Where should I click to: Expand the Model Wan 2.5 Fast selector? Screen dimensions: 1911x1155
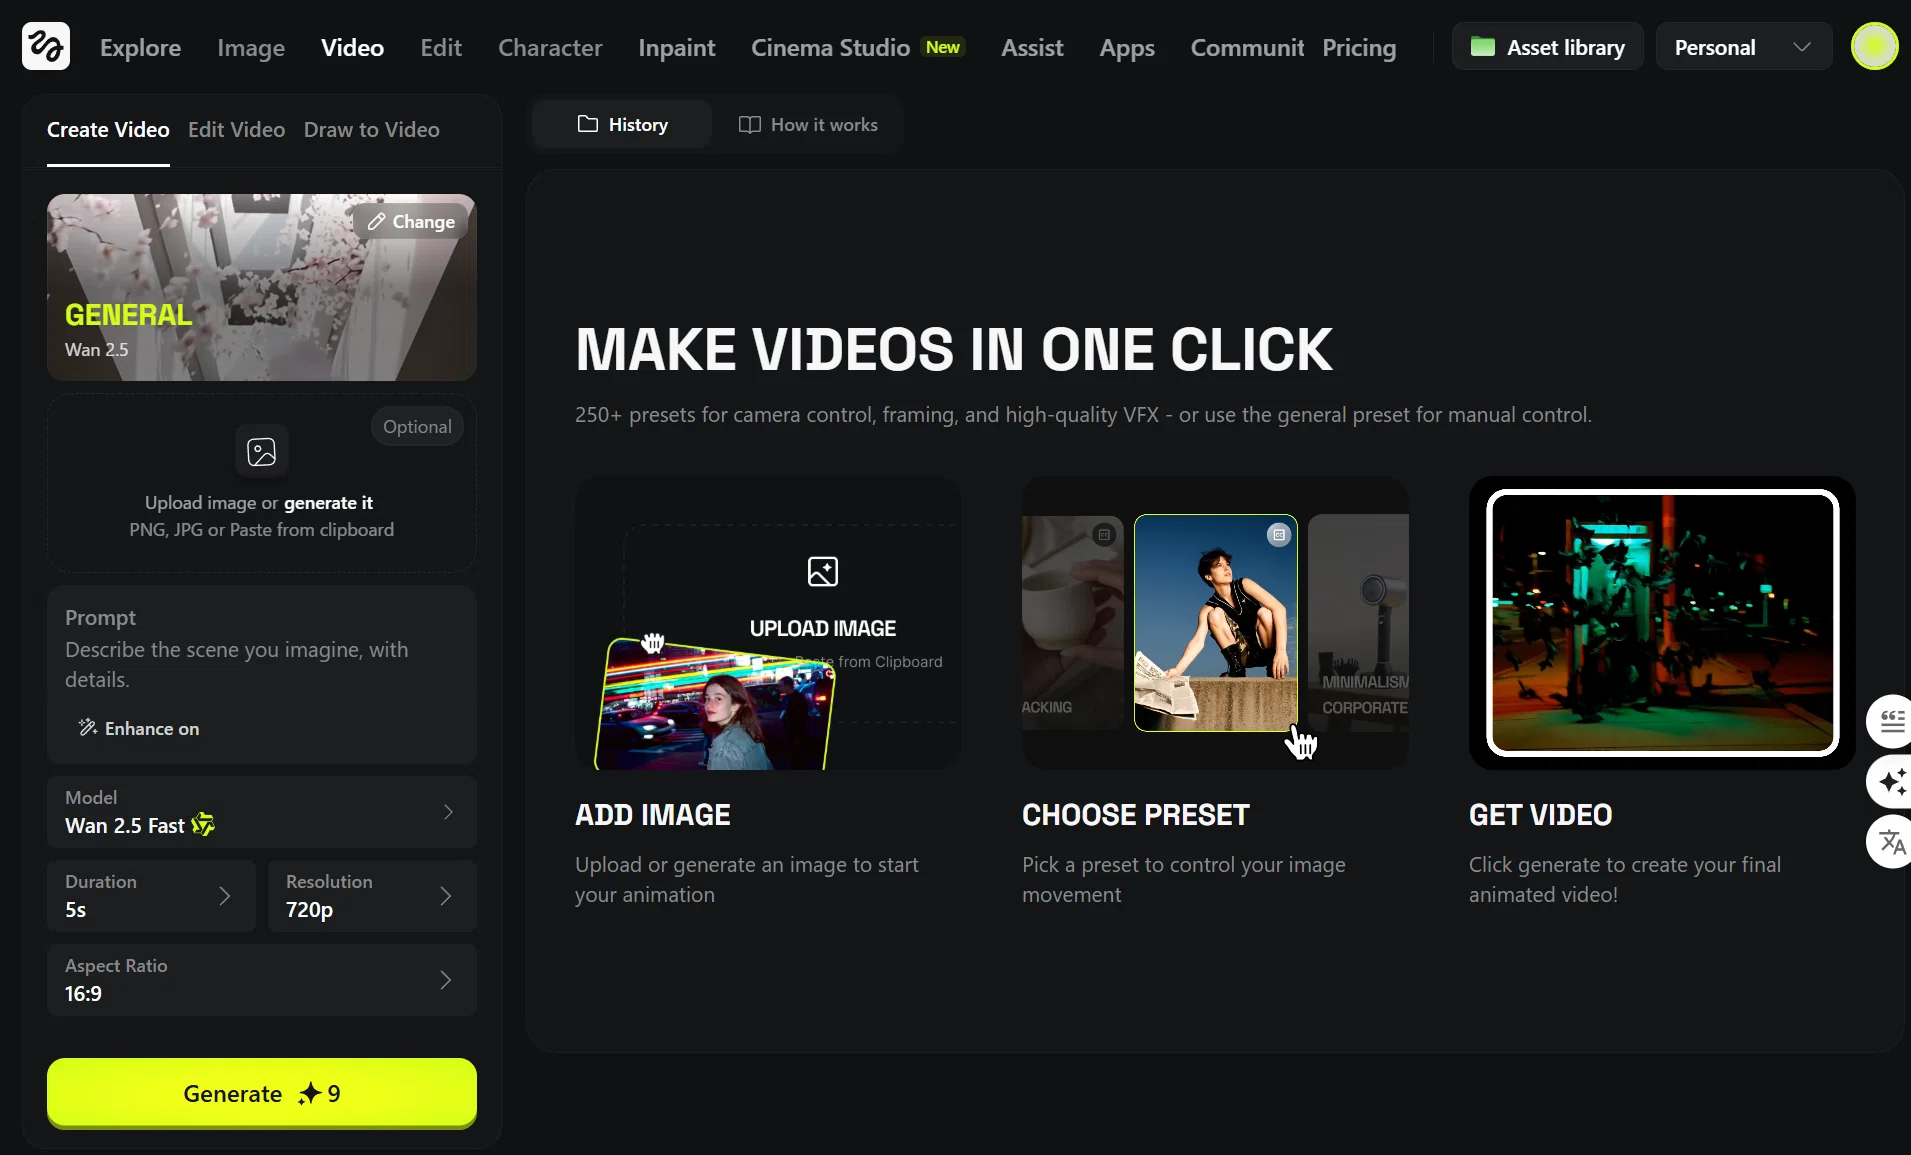point(261,812)
